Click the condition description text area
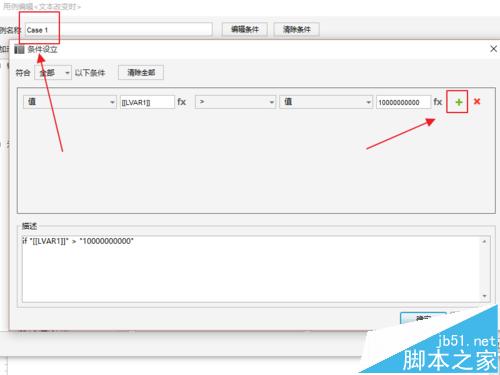 click(251, 269)
